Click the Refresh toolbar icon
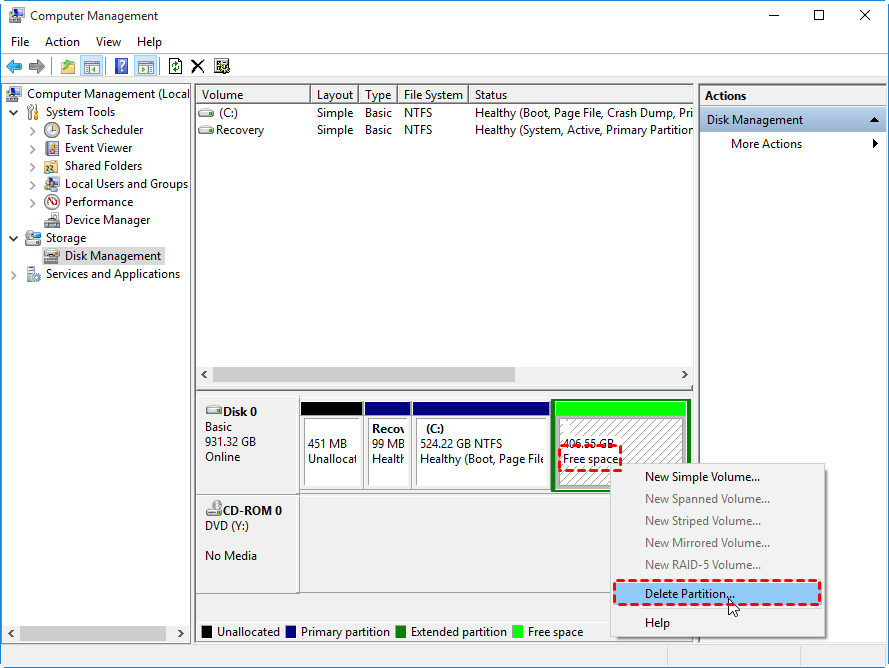The height and width of the screenshot is (668, 889). click(175, 66)
